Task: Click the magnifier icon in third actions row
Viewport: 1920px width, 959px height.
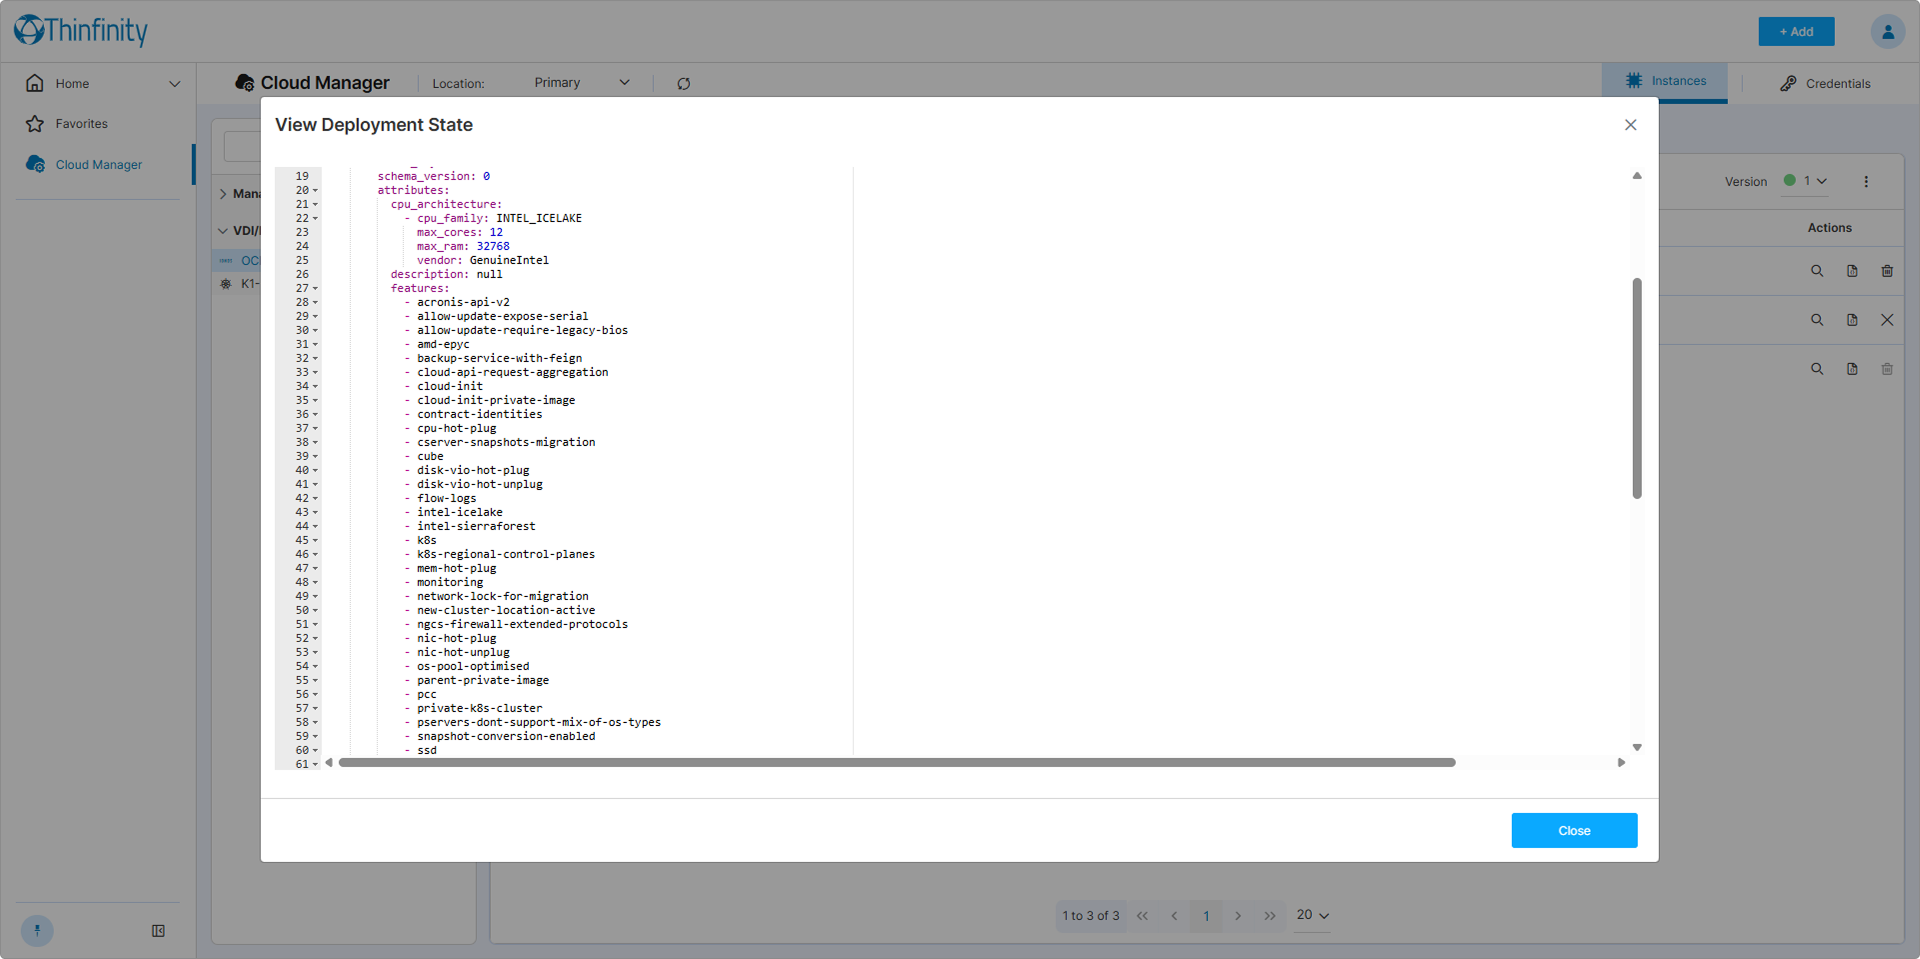Action: [x=1817, y=369]
